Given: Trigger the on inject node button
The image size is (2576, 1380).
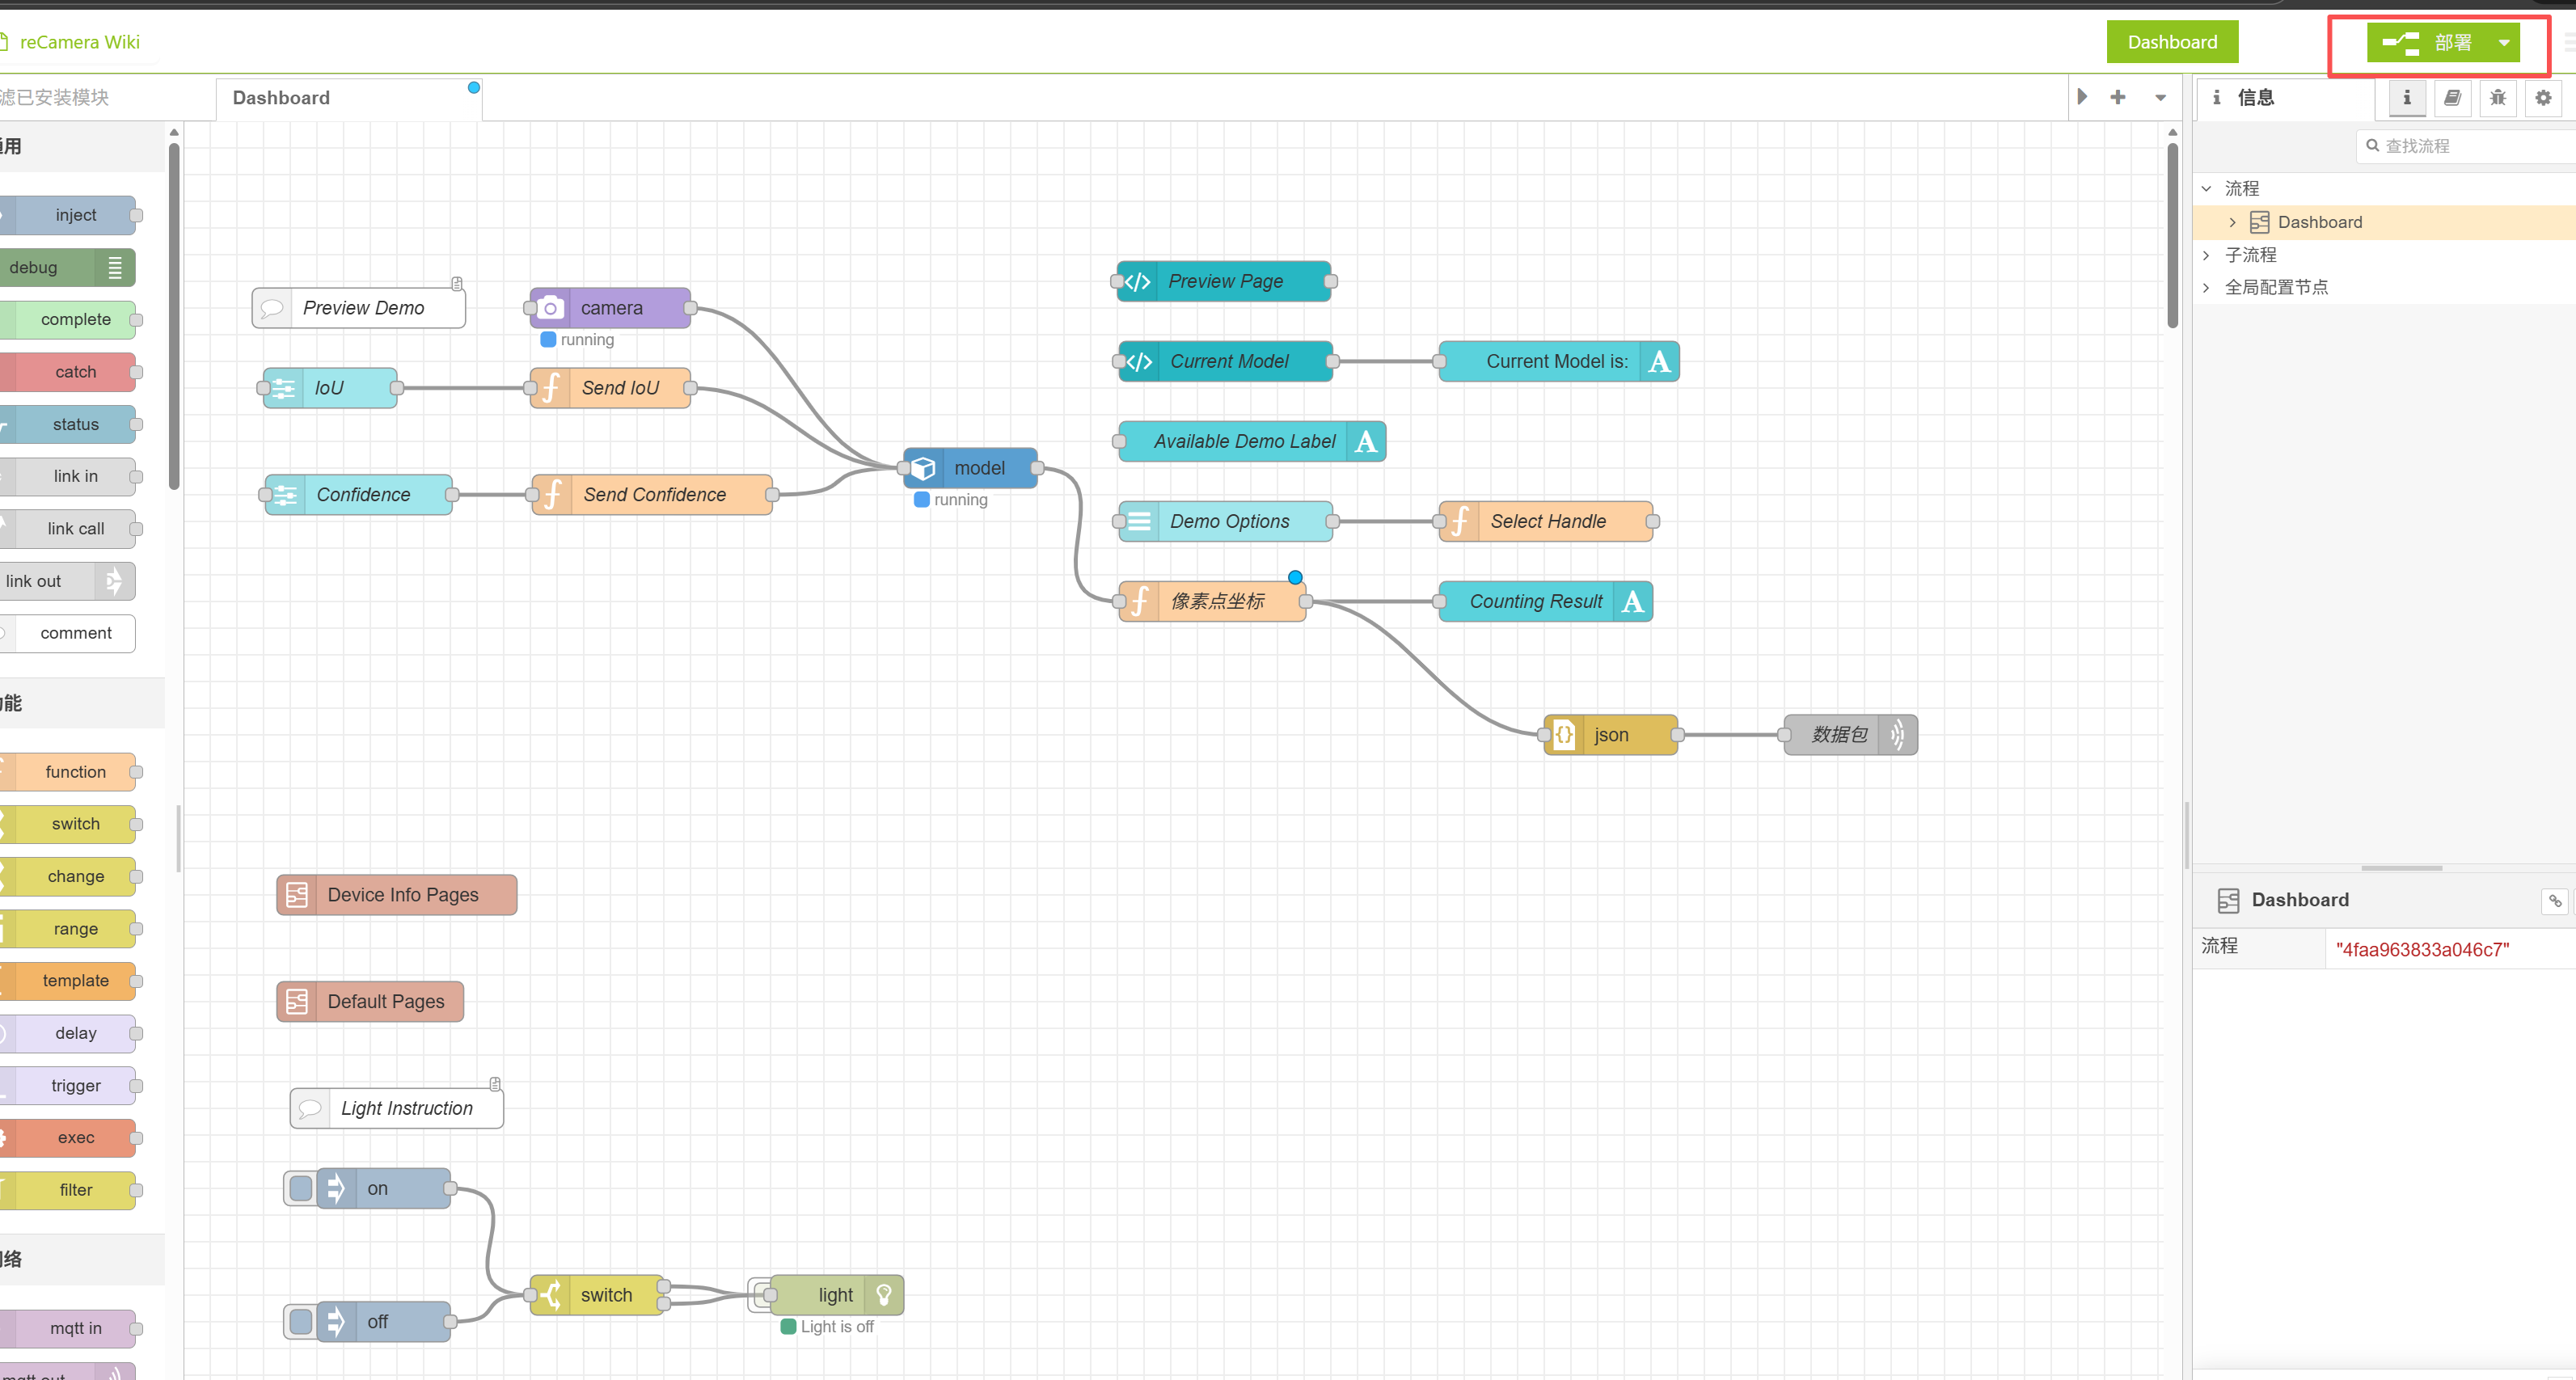Looking at the screenshot, I should (300, 1189).
